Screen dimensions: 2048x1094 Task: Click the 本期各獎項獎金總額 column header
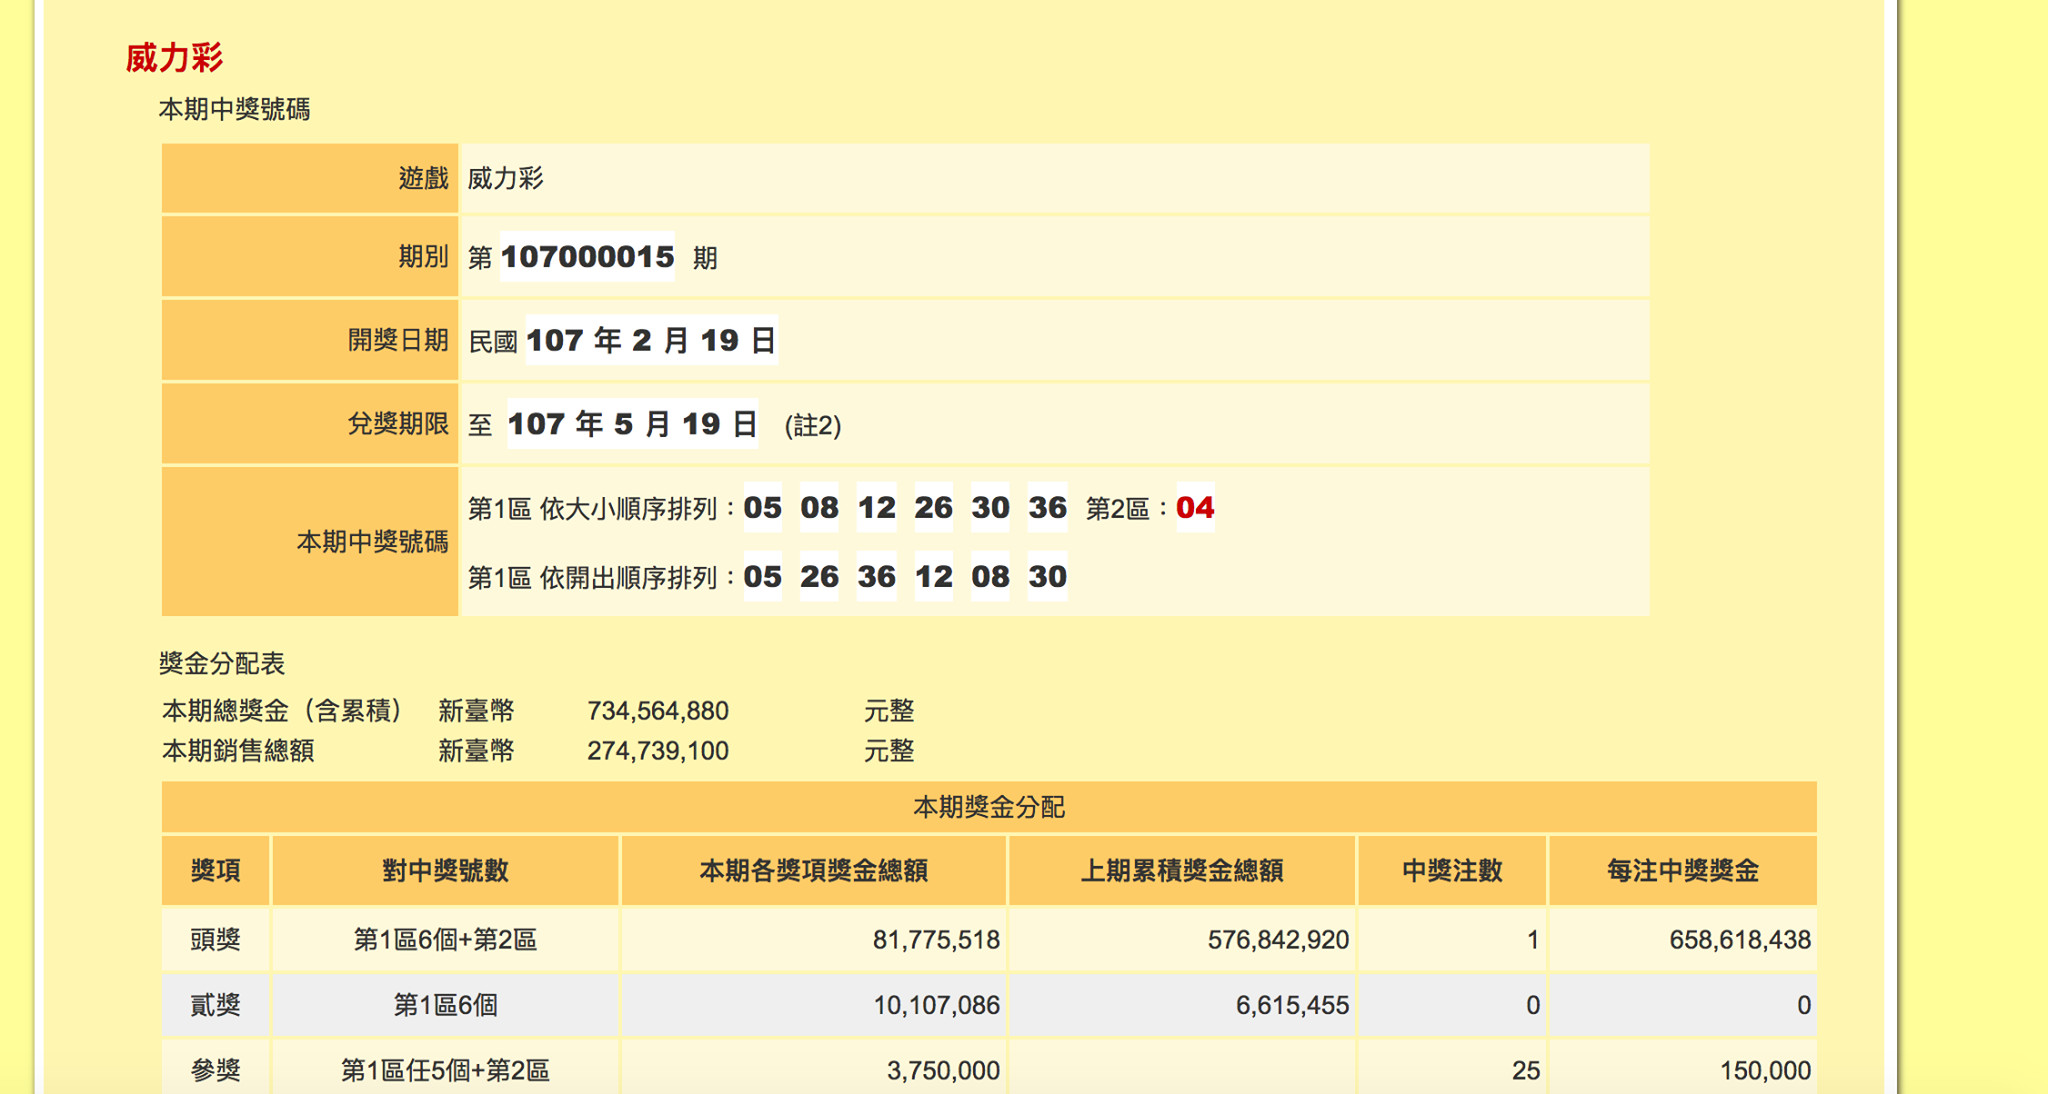click(x=814, y=871)
